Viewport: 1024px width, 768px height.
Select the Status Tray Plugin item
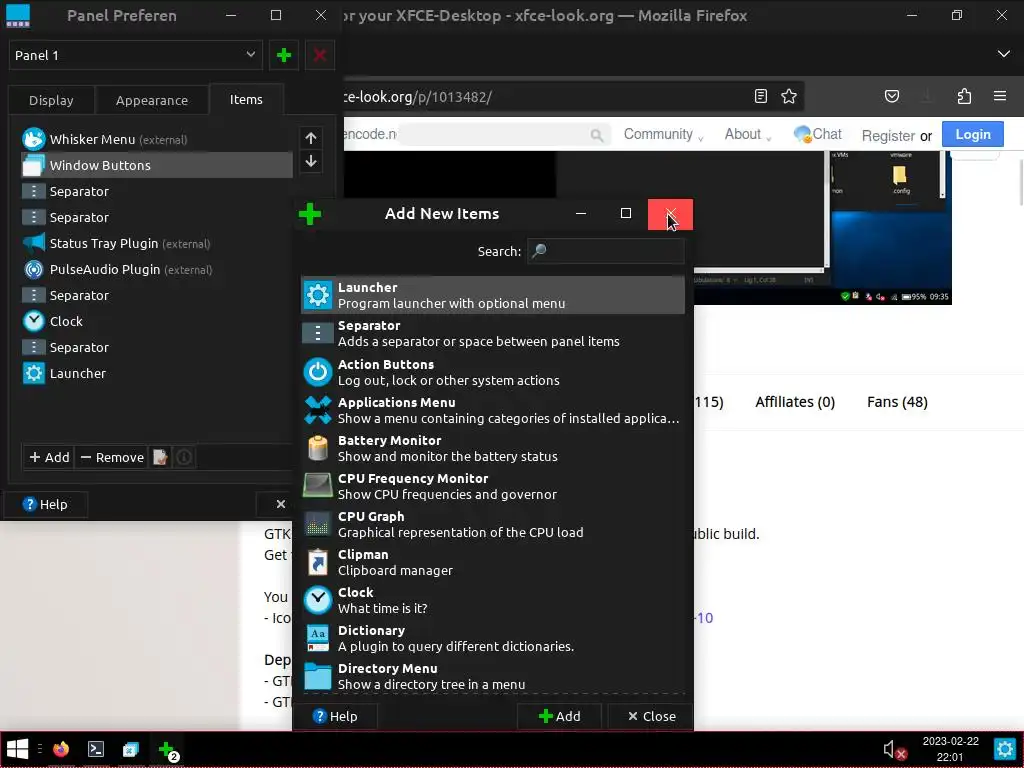click(157, 244)
